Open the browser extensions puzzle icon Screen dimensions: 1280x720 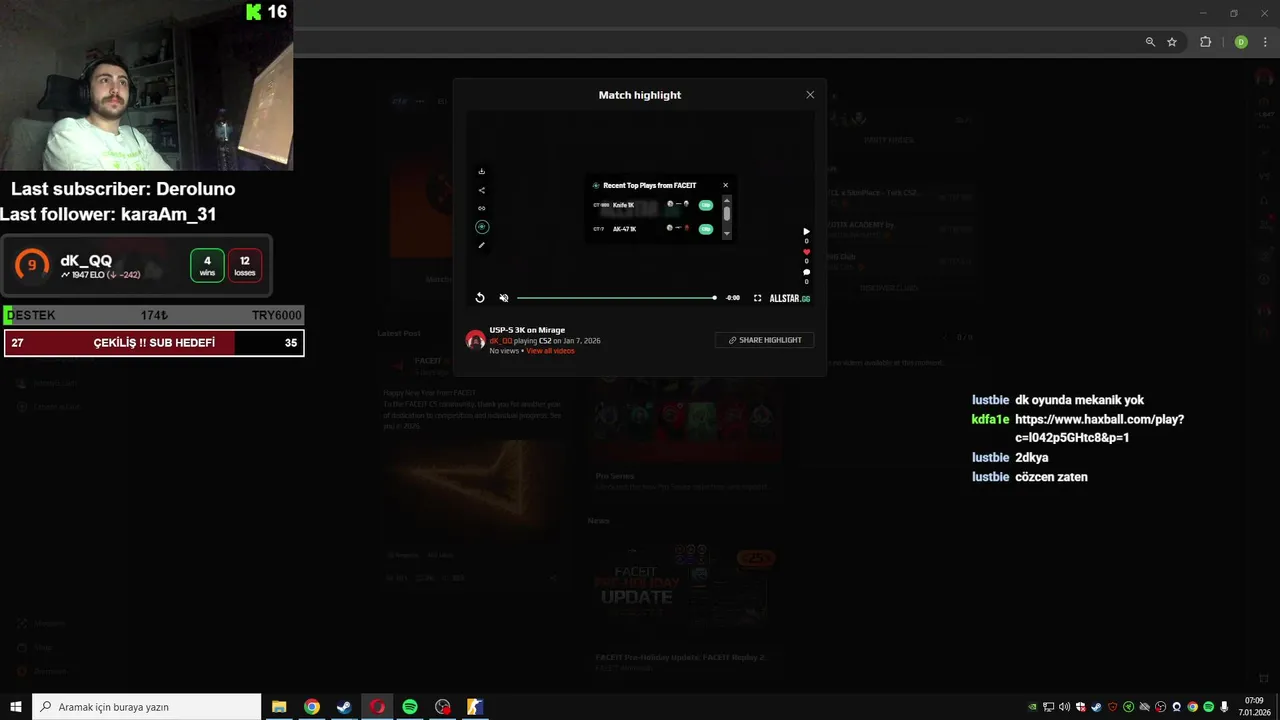pyautogui.click(x=1205, y=42)
